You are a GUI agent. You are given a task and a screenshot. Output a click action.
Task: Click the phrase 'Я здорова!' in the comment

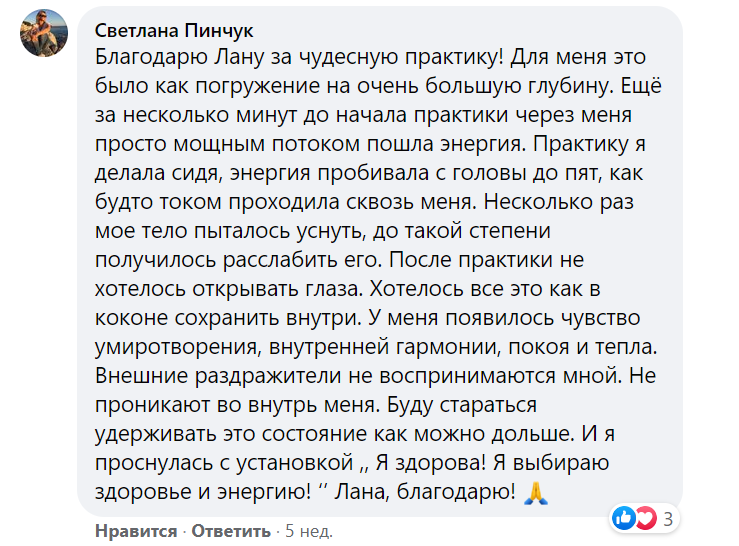click(430, 463)
